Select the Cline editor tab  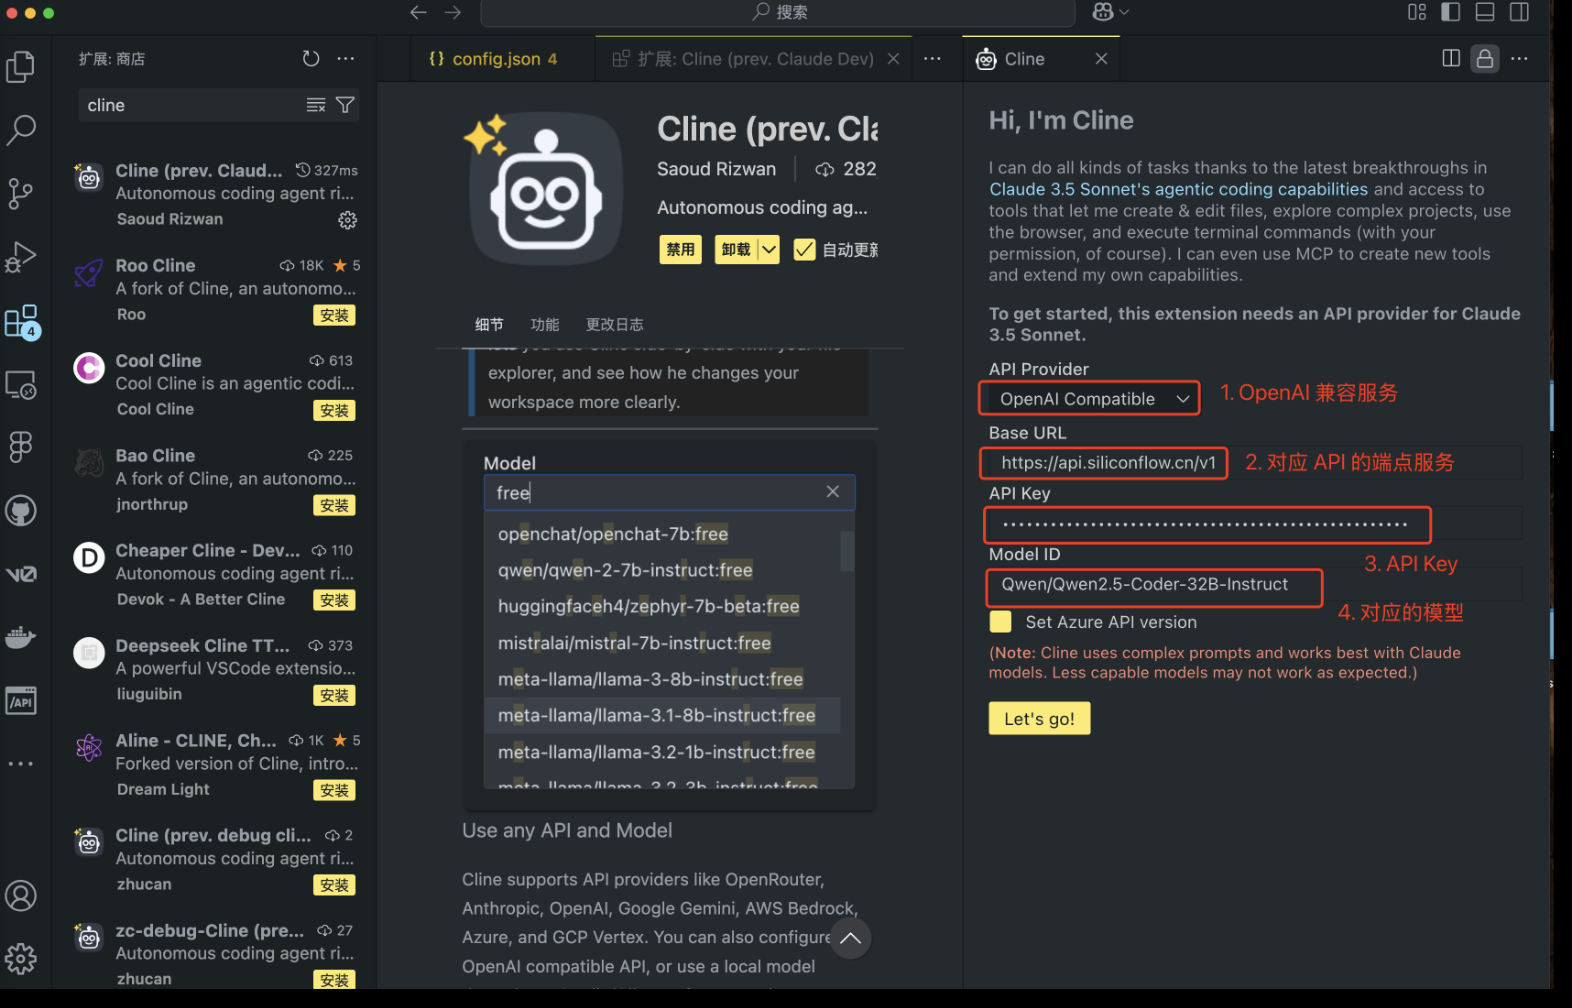[x=1041, y=59]
